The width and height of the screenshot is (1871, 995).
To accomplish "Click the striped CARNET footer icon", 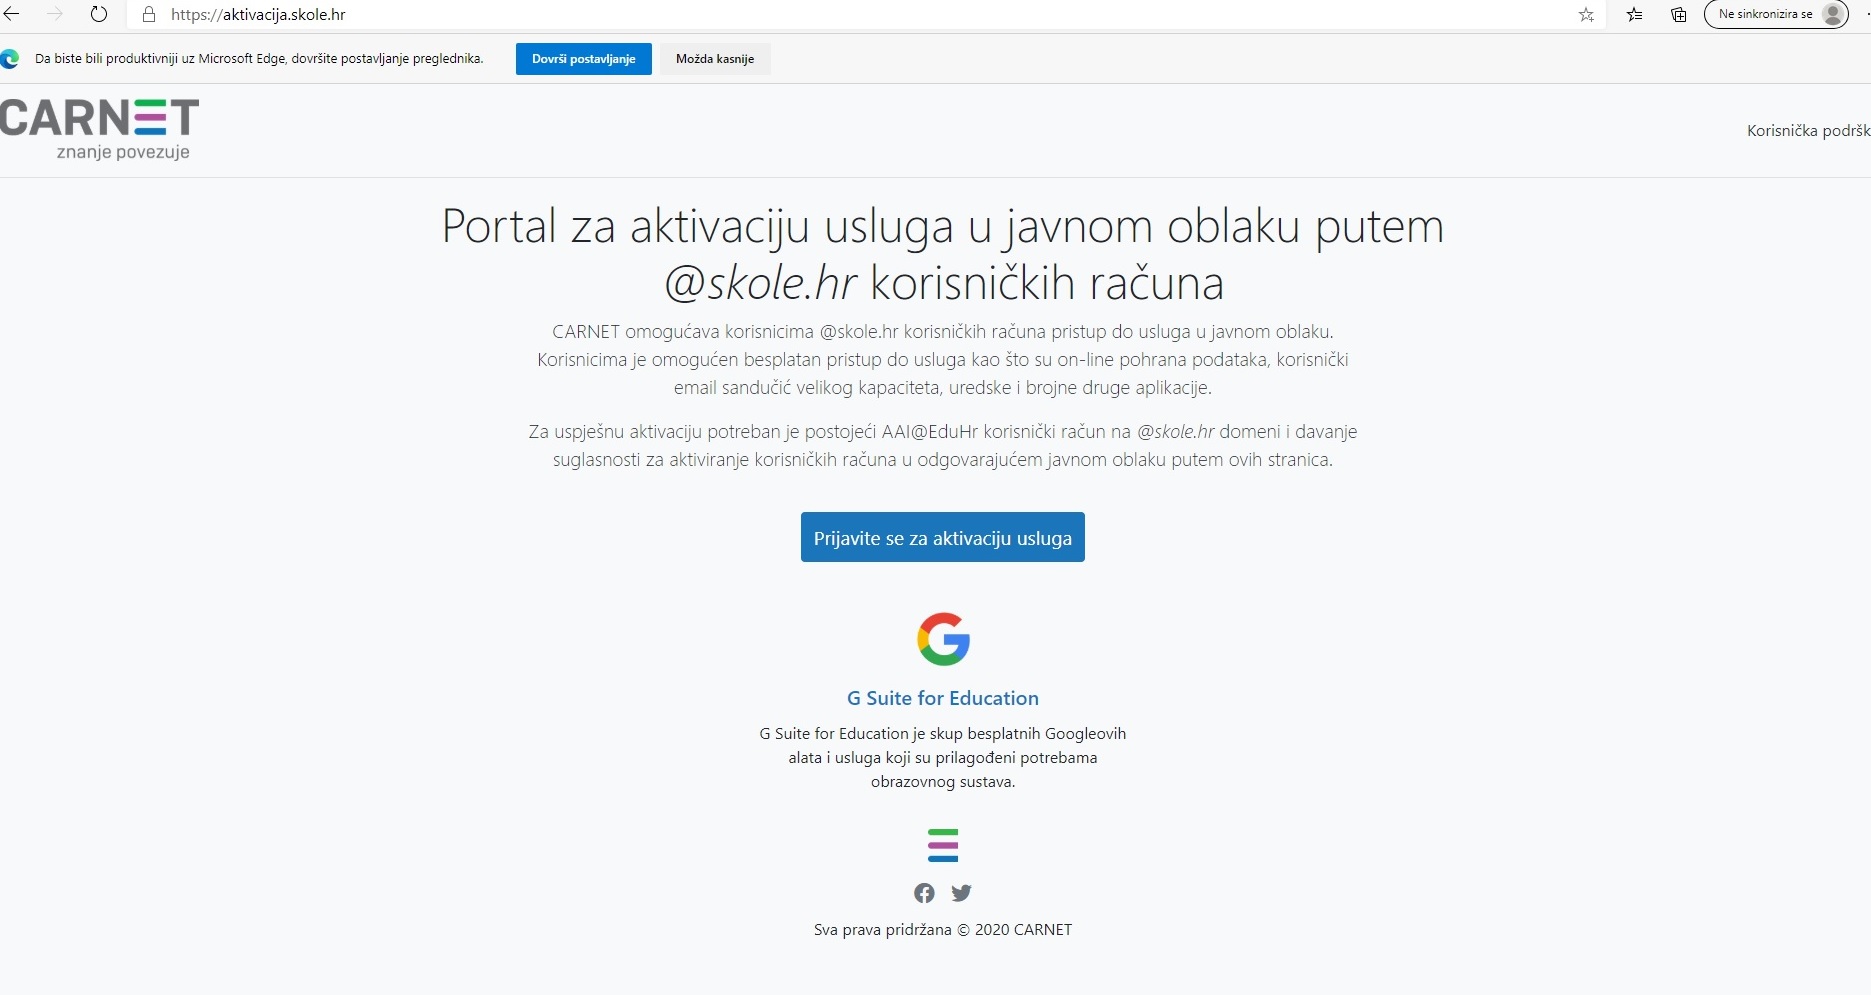I will (943, 845).
